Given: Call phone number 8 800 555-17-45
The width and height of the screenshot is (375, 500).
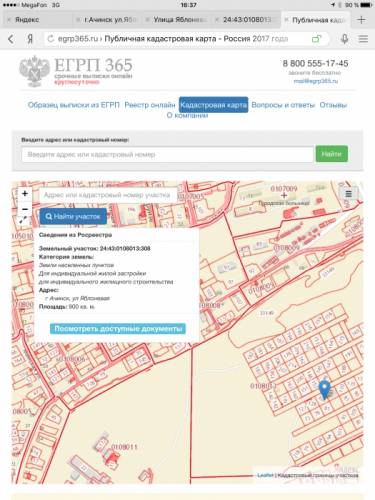Looking at the screenshot, I should click(315, 63).
